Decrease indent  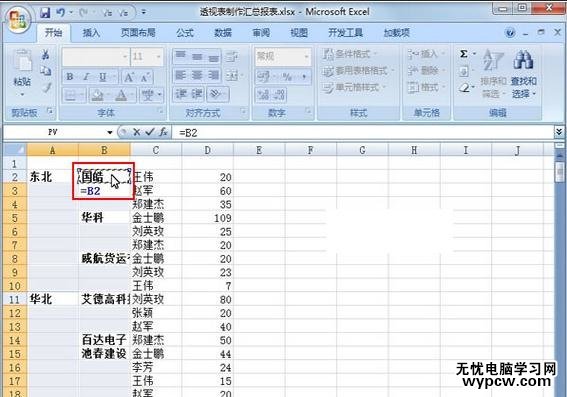[181, 94]
